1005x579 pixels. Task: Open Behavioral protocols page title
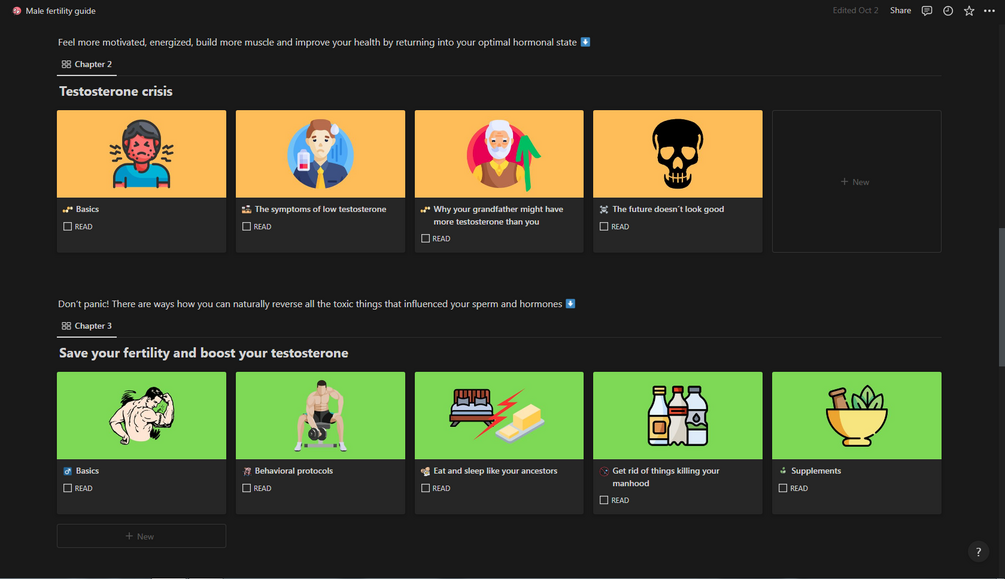(294, 471)
